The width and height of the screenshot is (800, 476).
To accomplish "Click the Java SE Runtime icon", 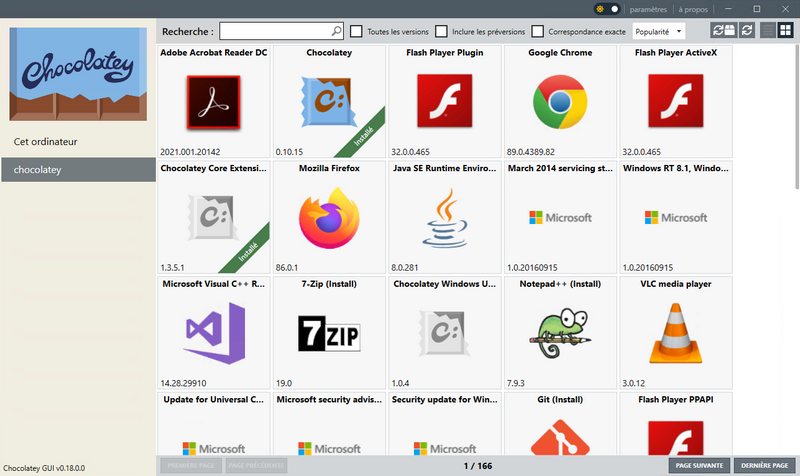I will click(445, 217).
